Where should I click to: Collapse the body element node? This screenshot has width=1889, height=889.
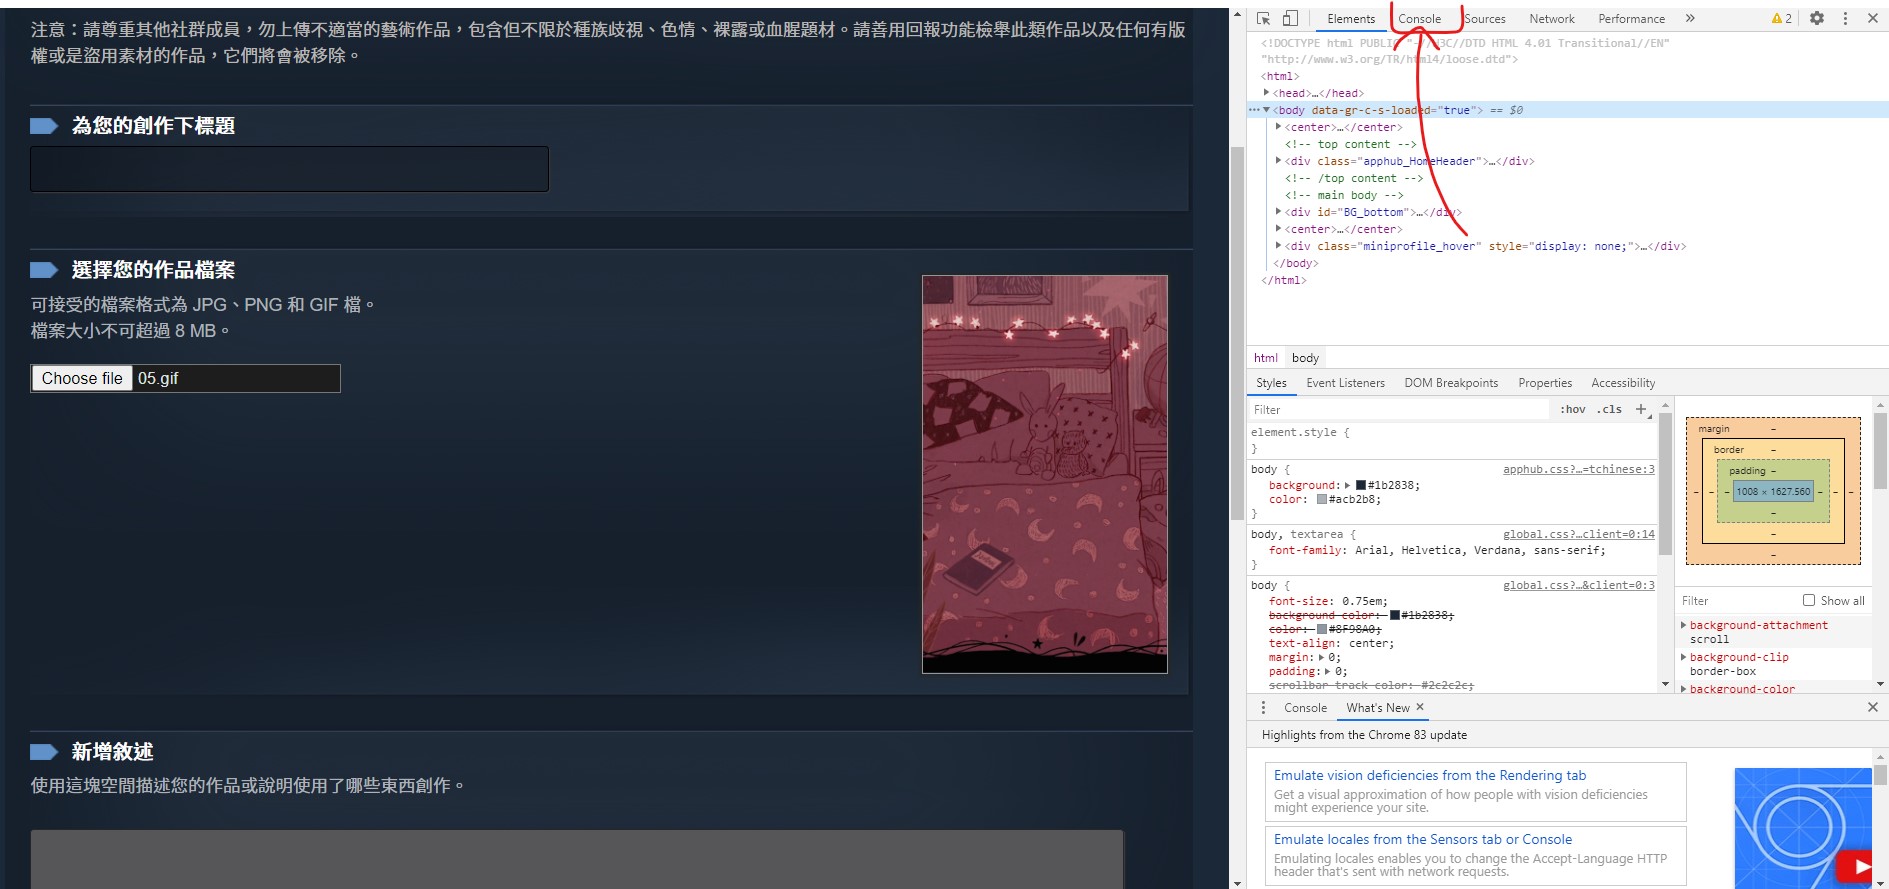tap(1267, 110)
